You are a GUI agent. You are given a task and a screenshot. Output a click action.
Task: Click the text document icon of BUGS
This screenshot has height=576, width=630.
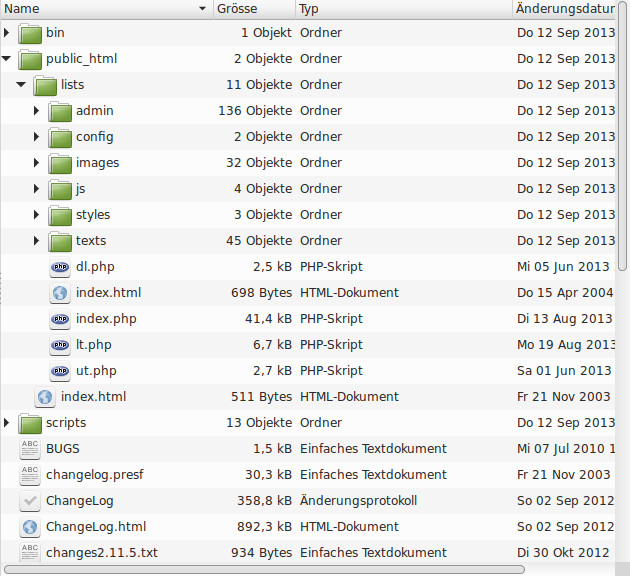30,449
